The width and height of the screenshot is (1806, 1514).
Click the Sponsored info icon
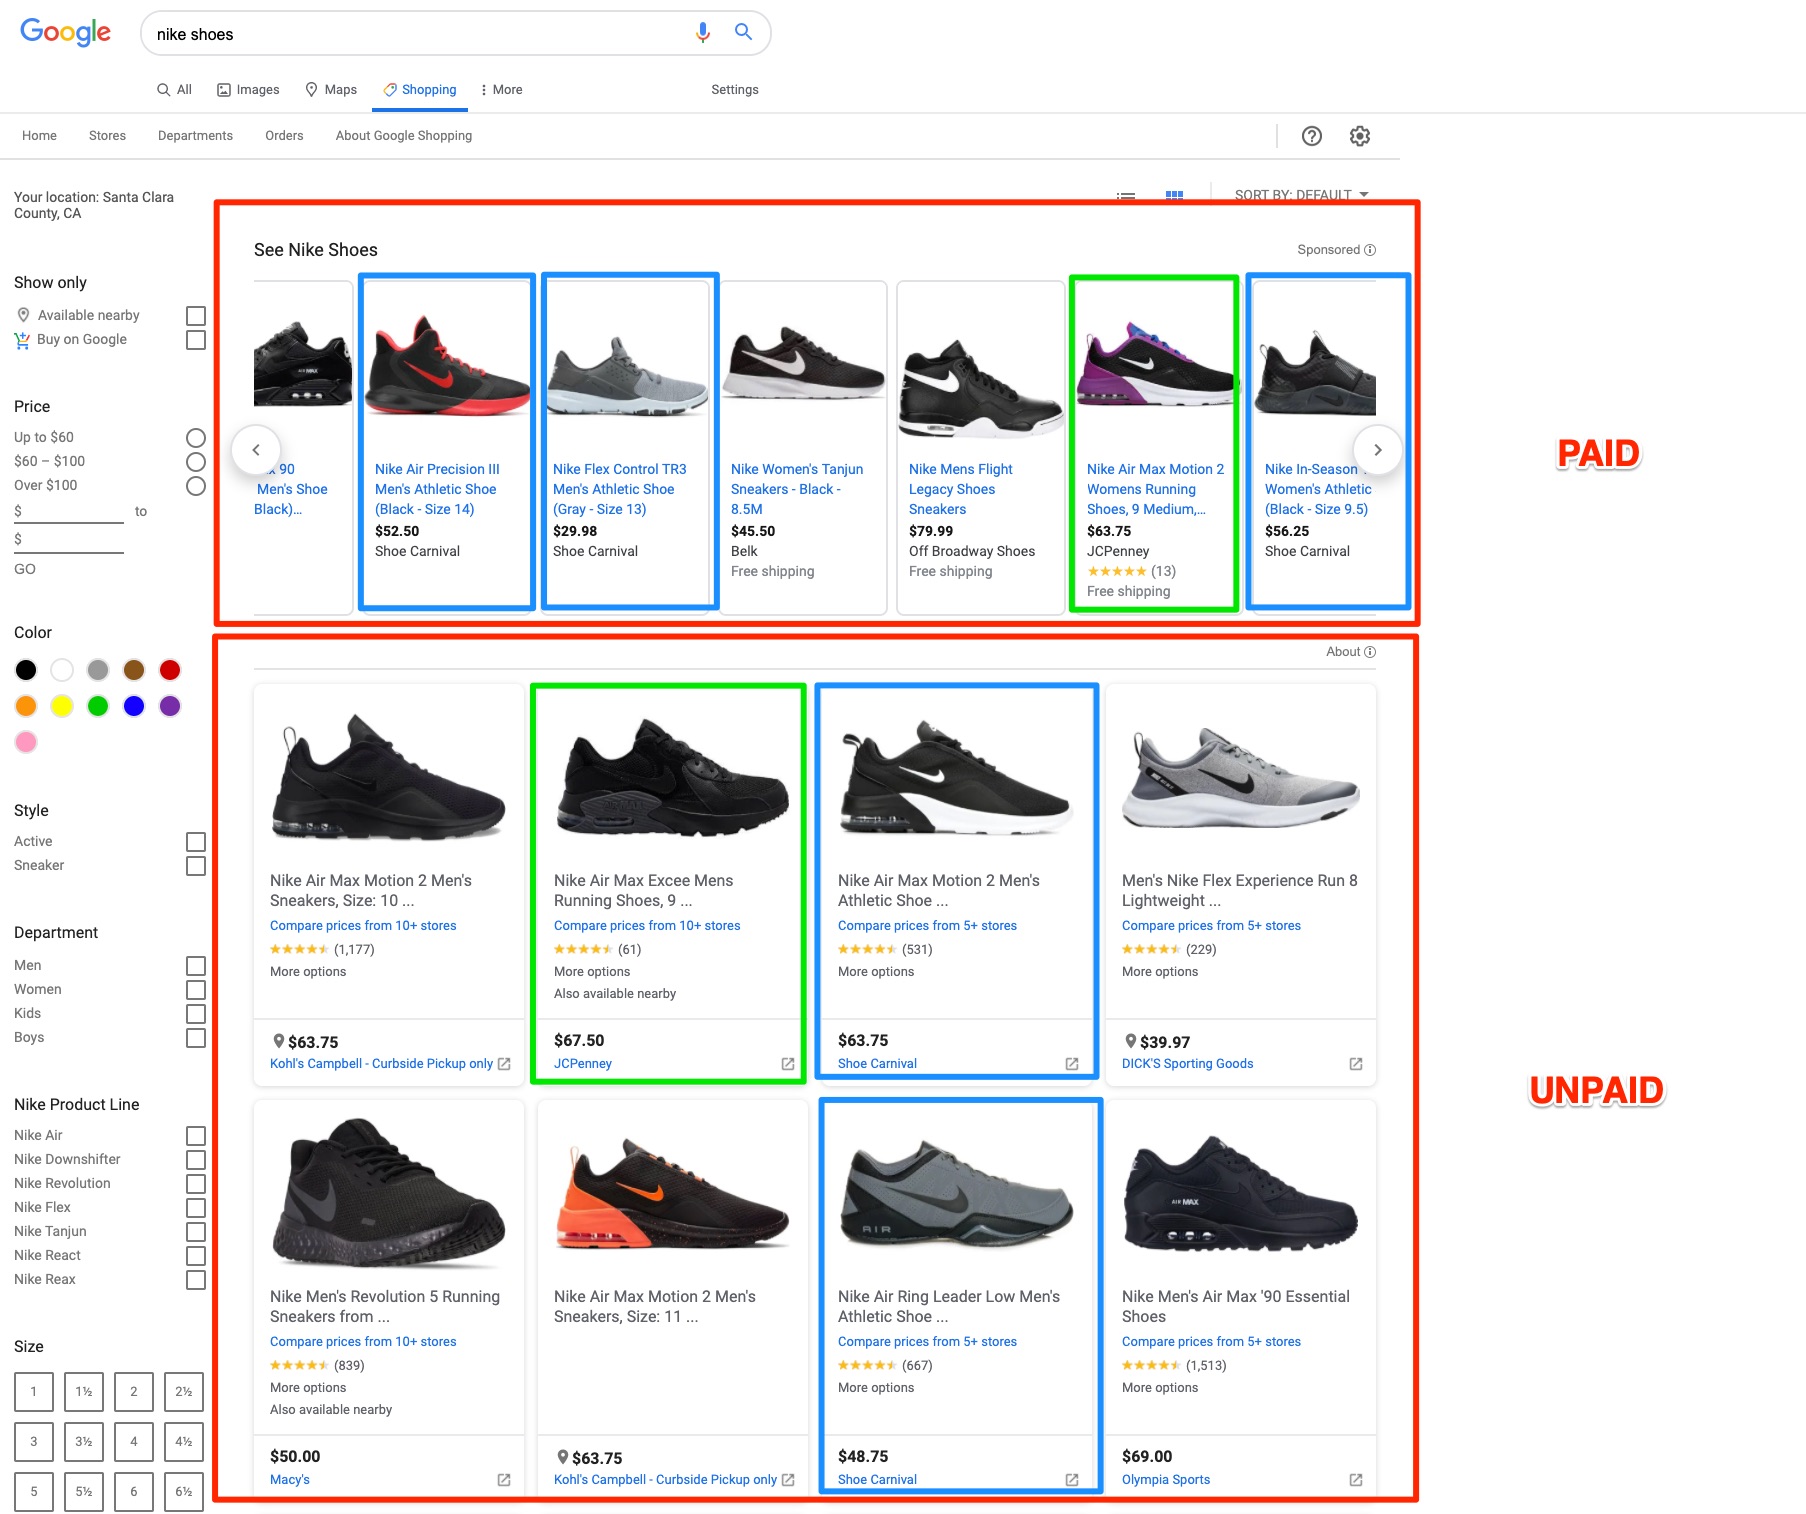[x=1370, y=250]
